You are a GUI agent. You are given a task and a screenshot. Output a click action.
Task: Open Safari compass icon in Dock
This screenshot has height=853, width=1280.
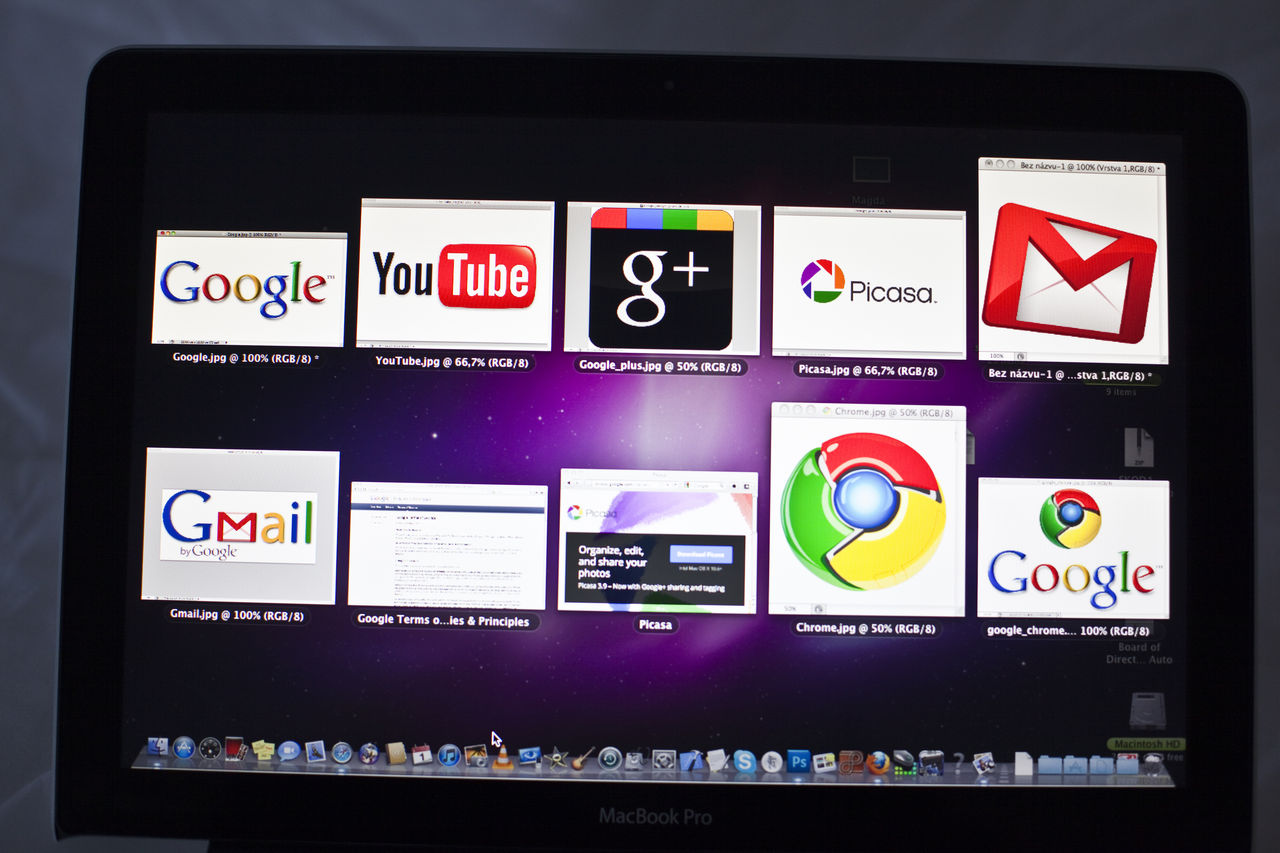[x=342, y=752]
